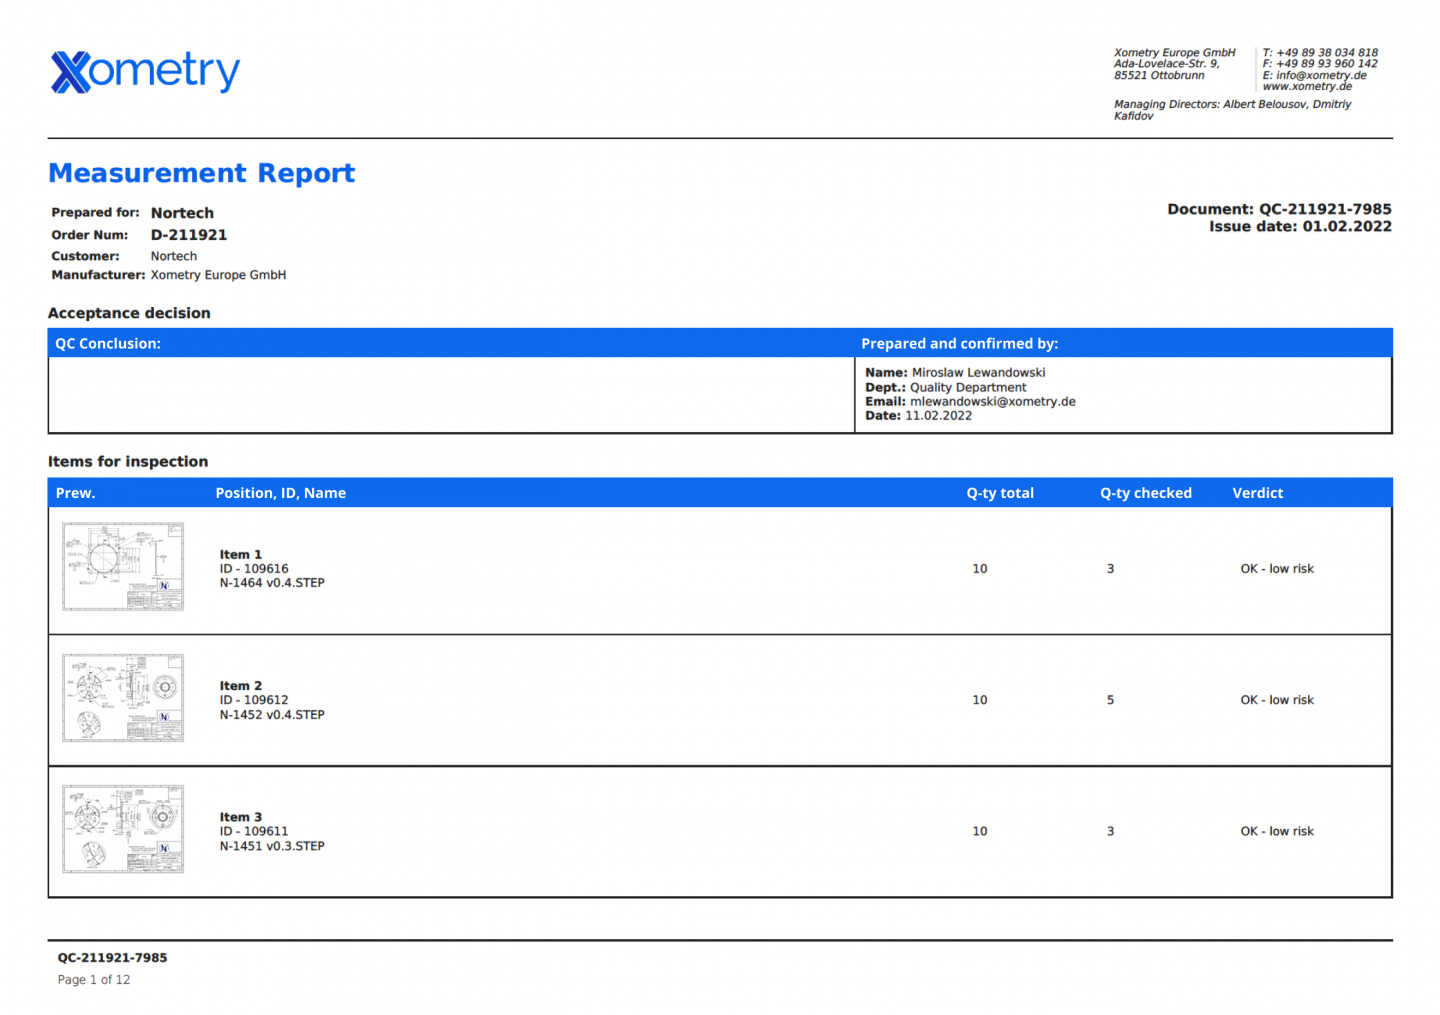Select the Measurement Report heading

[x=202, y=173]
